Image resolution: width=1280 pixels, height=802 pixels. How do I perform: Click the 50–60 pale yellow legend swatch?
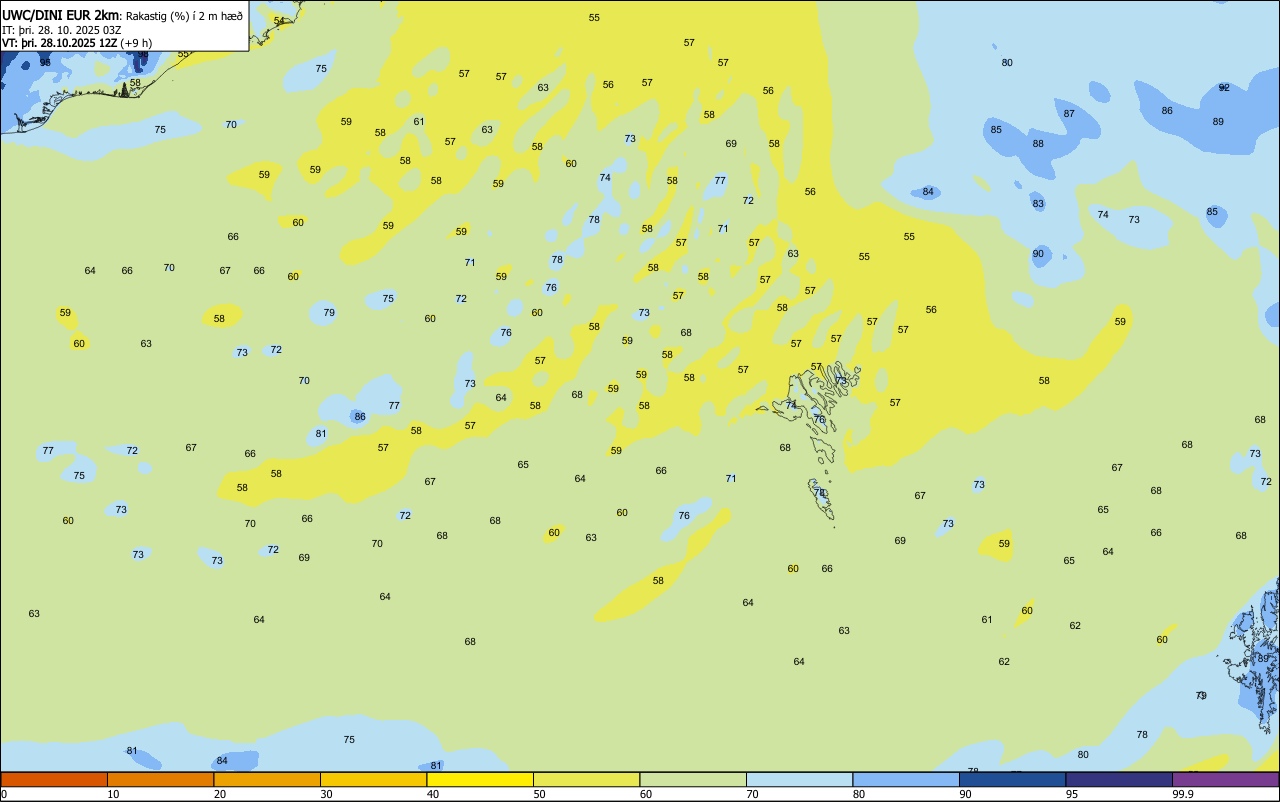(x=586, y=779)
